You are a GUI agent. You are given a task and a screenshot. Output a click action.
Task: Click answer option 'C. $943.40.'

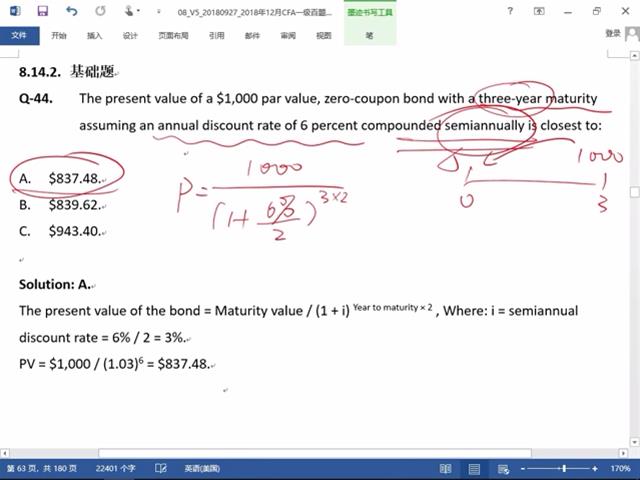pyautogui.click(x=60, y=231)
